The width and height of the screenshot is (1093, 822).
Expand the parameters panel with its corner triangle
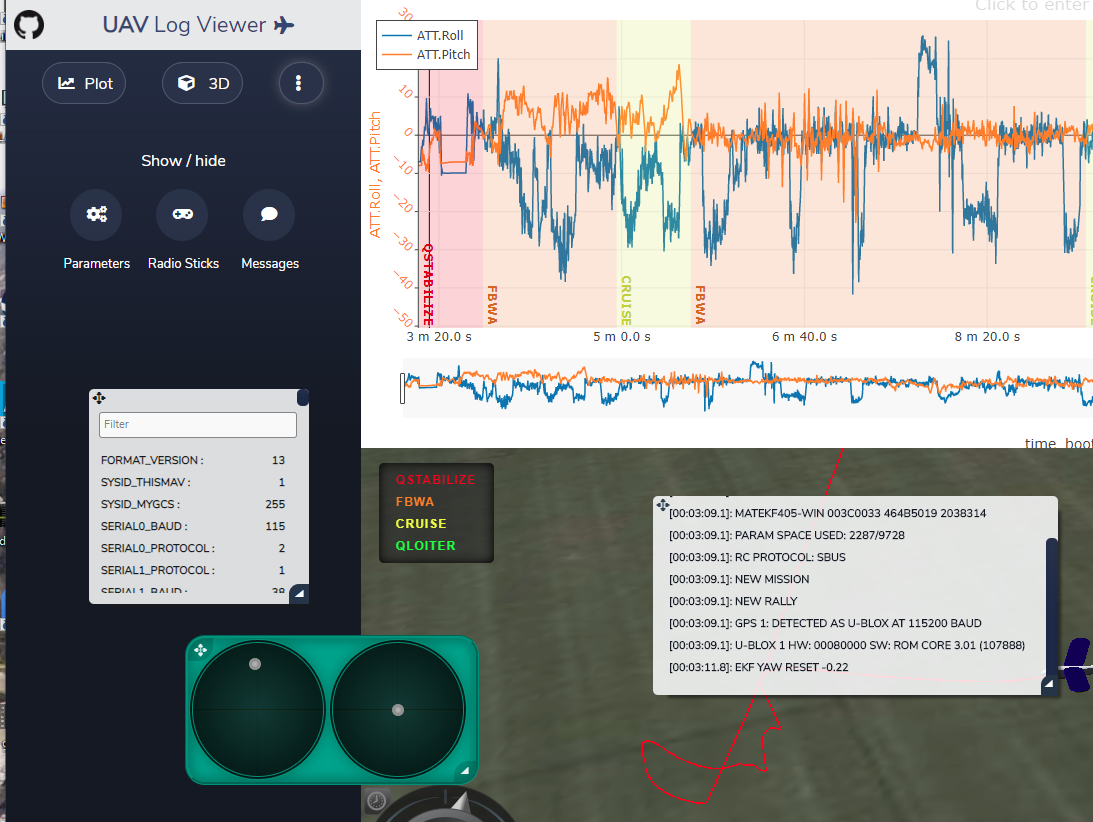point(298,594)
